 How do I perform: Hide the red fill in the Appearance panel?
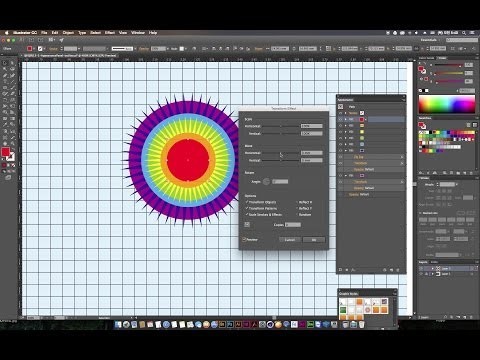click(x=341, y=119)
